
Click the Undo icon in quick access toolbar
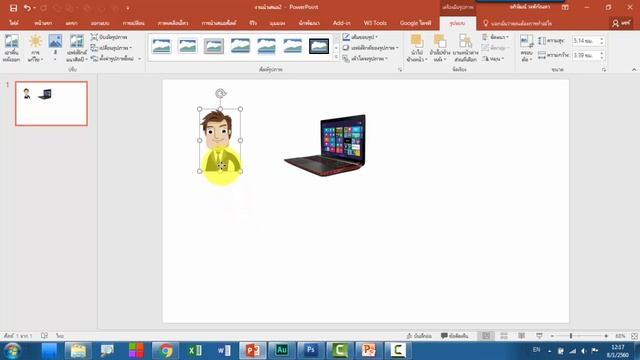27,8
